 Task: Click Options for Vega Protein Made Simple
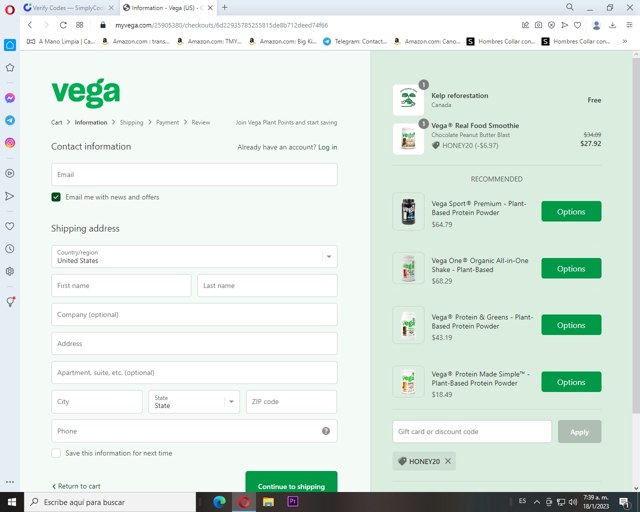tap(571, 382)
